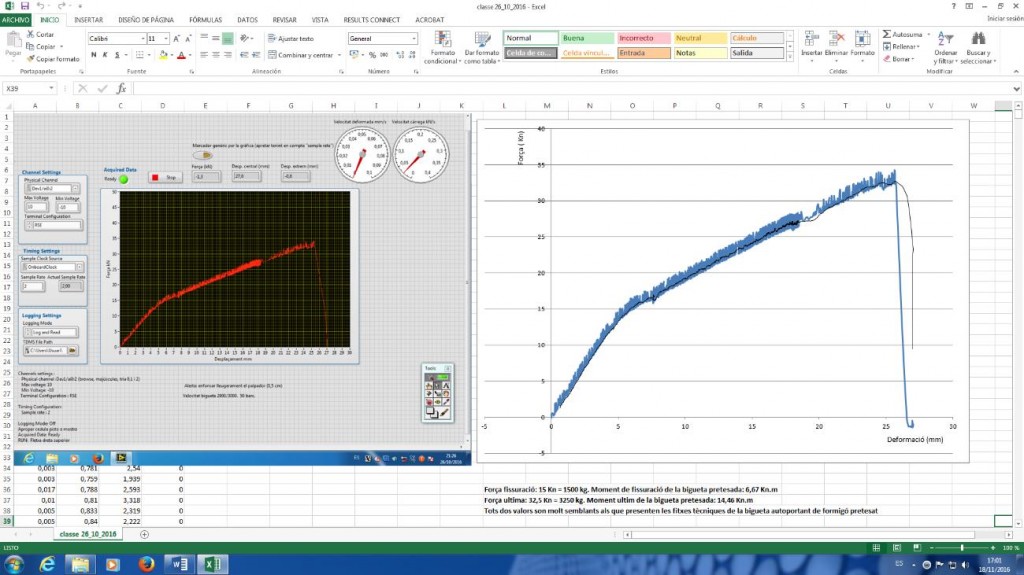Screen dimensions: 1024x575
Task: Click the zoom slider handle in status bar
Action: pos(962,548)
